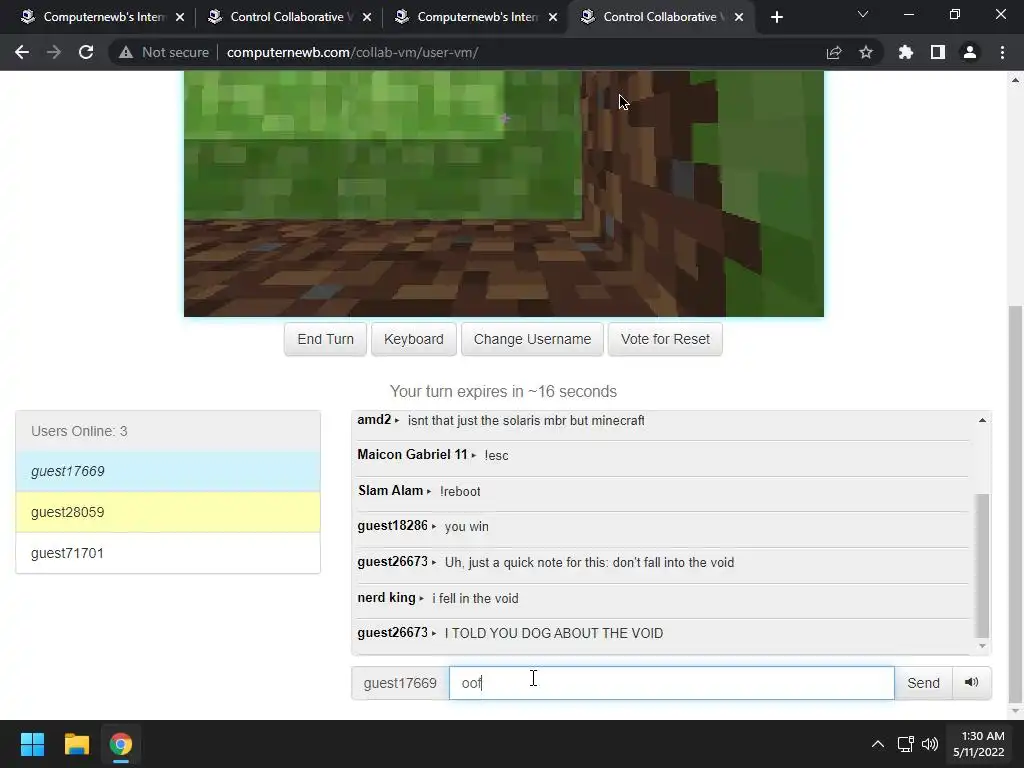Click the guest17669 username label by chat input
The image size is (1024, 768).
[400, 683]
